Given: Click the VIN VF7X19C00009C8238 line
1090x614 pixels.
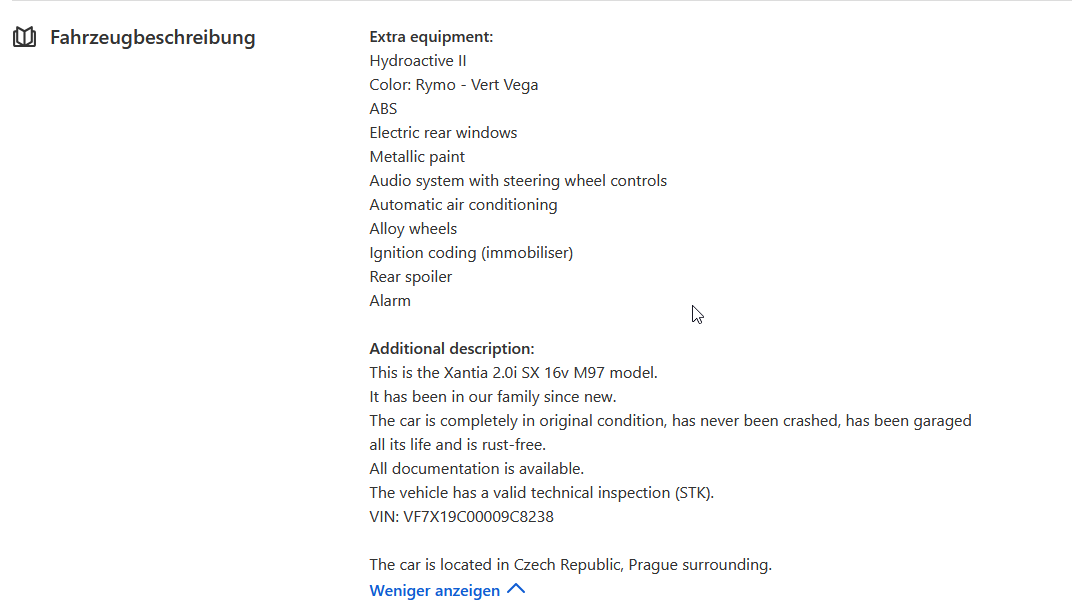Looking at the screenshot, I should coord(462,517).
